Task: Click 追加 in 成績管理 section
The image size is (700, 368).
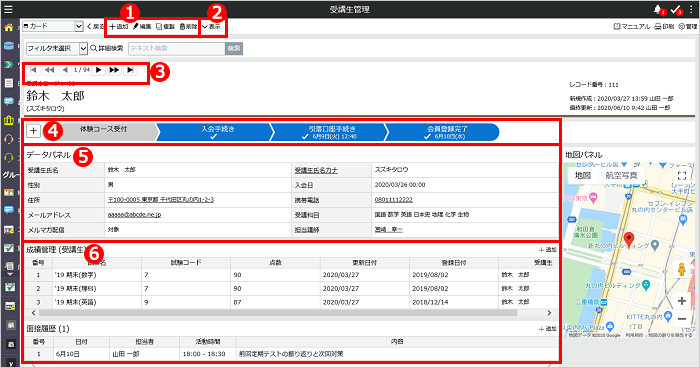Action: [548, 250]
